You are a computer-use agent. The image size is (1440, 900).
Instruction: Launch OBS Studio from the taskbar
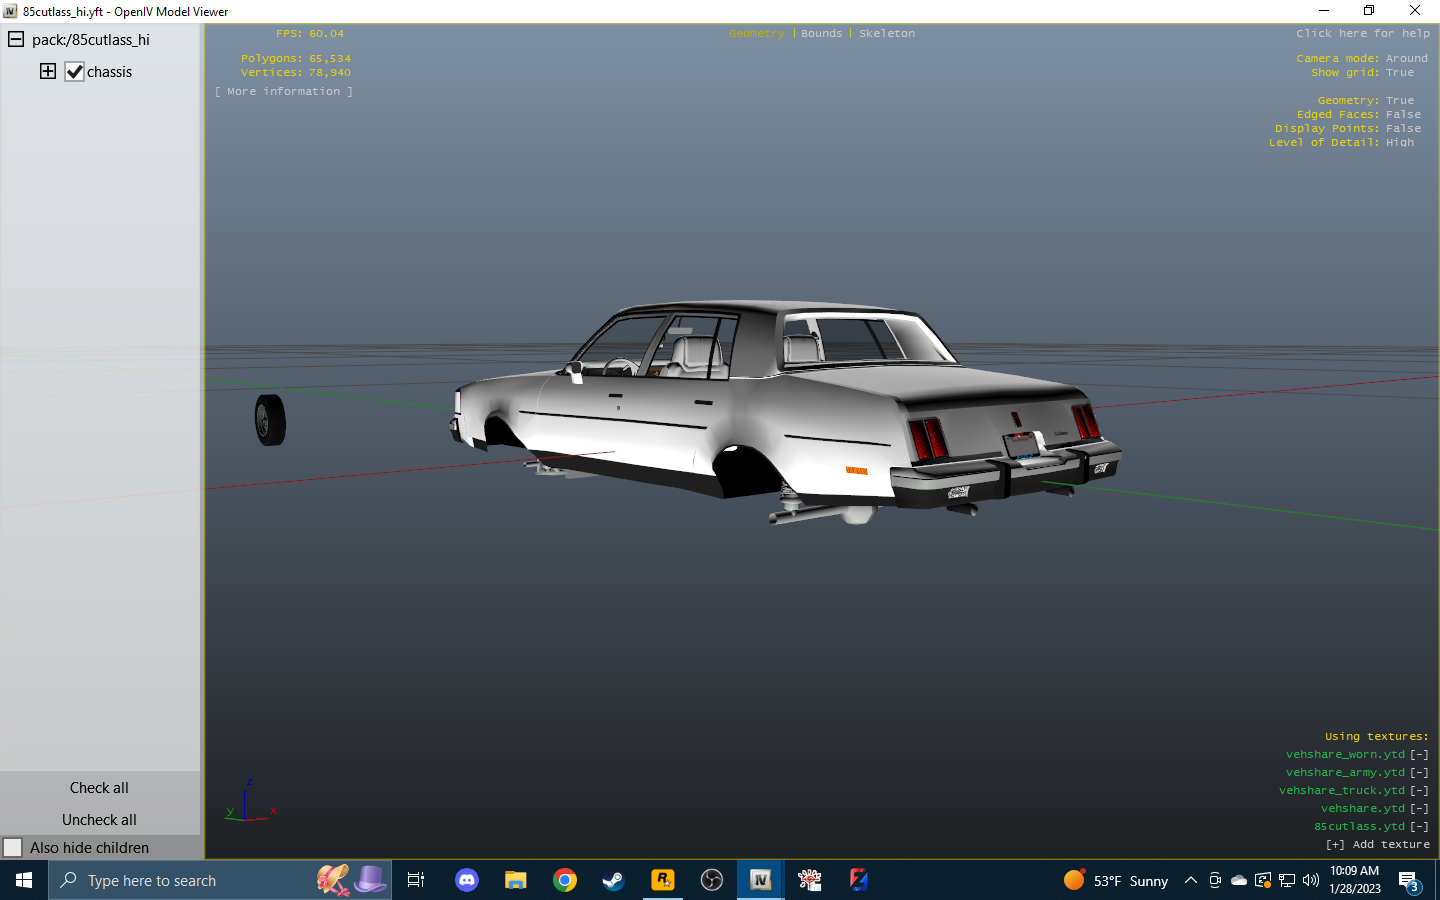click(x=711, y=880)
